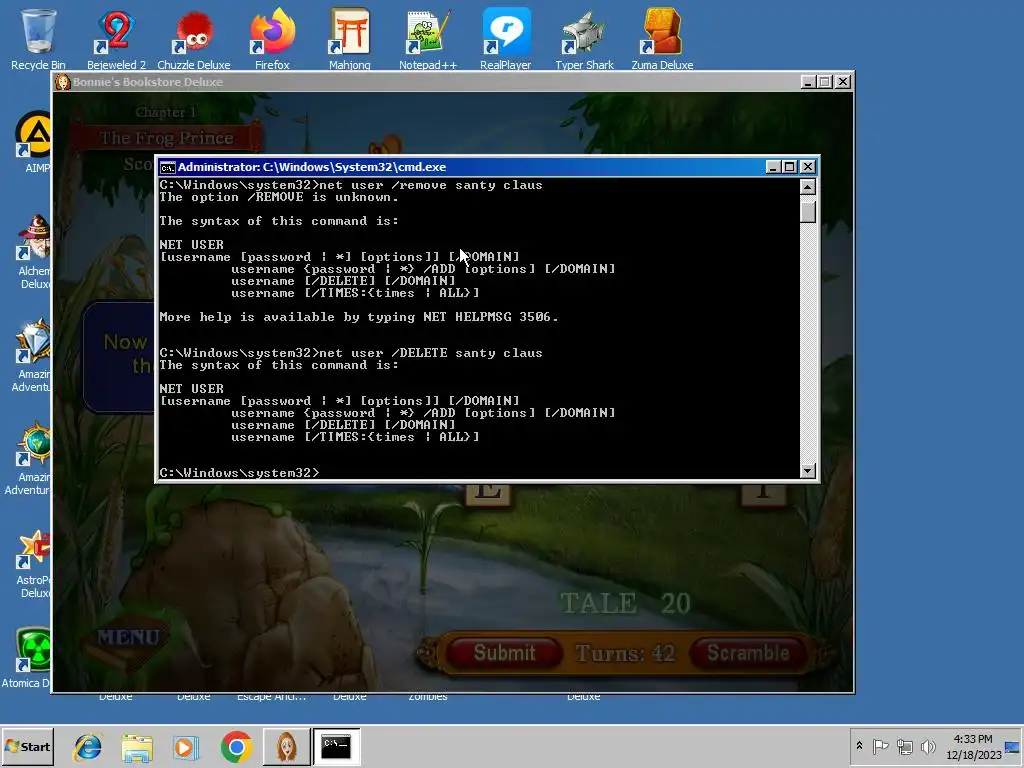Open the volume speaker tray icon
This screenshot has width=1024, height=768.
928,746
